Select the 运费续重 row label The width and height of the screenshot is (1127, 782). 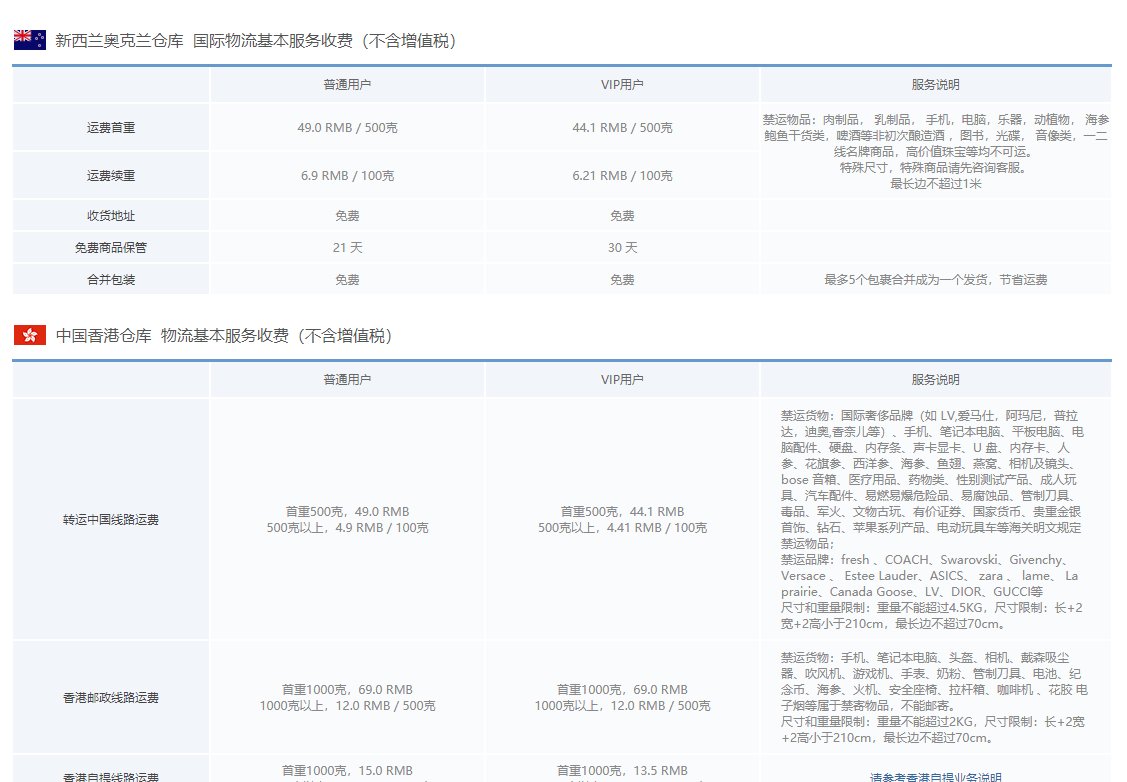109,175
